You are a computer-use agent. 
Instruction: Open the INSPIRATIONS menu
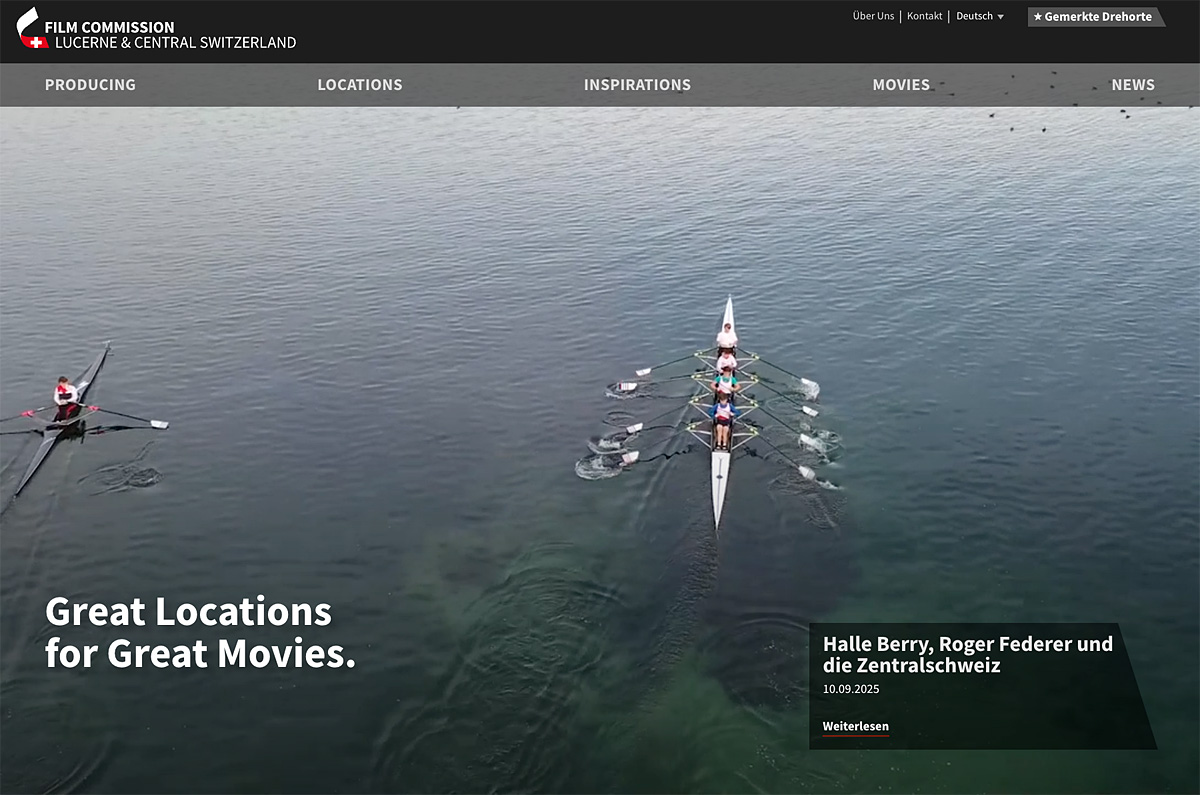click(637, 85)
